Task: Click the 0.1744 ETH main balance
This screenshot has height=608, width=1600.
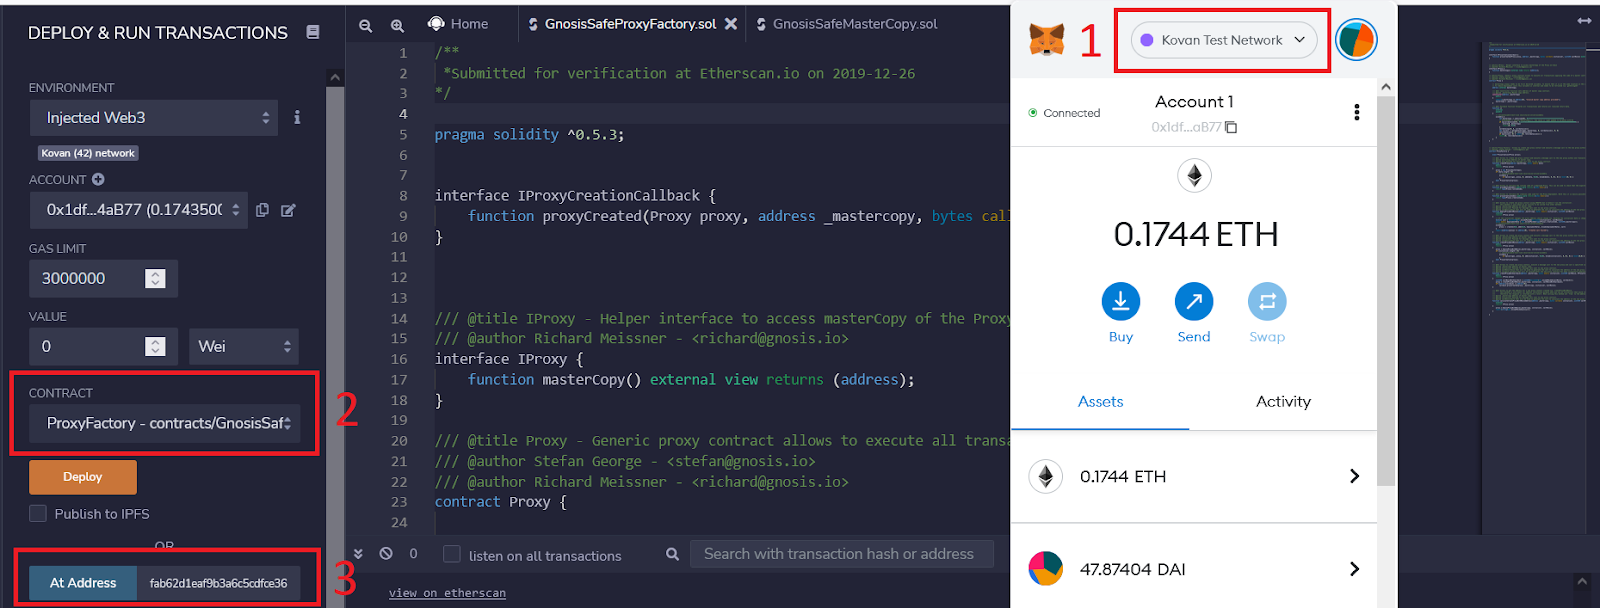Action: tap(1196, 234)
